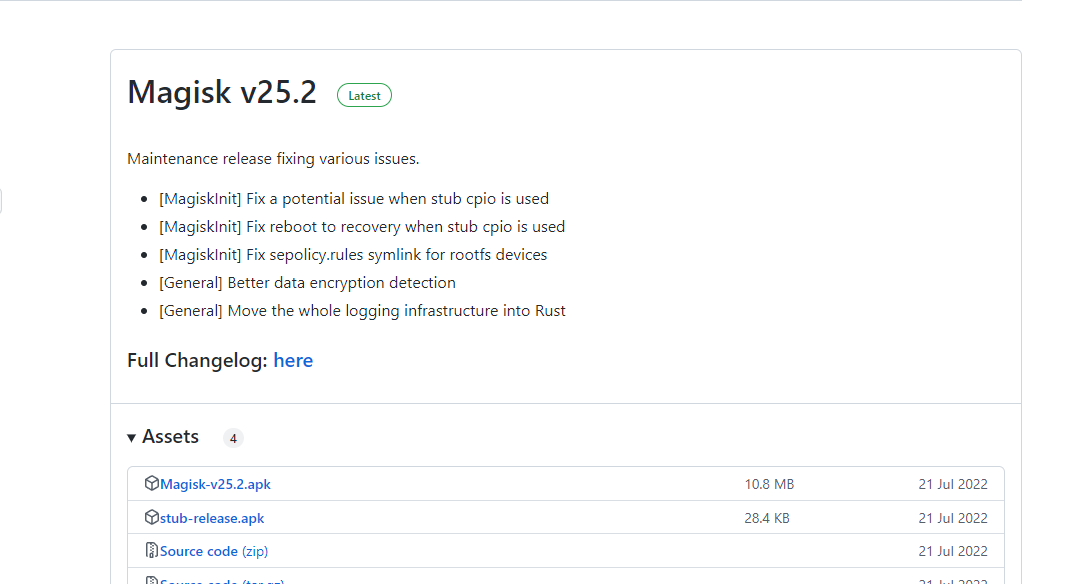Click the 'Move the whole logging infrastructure' bullet
The width and height of the screenshot is (1083, 584).
pyautogui.click(x=362, y=311)
